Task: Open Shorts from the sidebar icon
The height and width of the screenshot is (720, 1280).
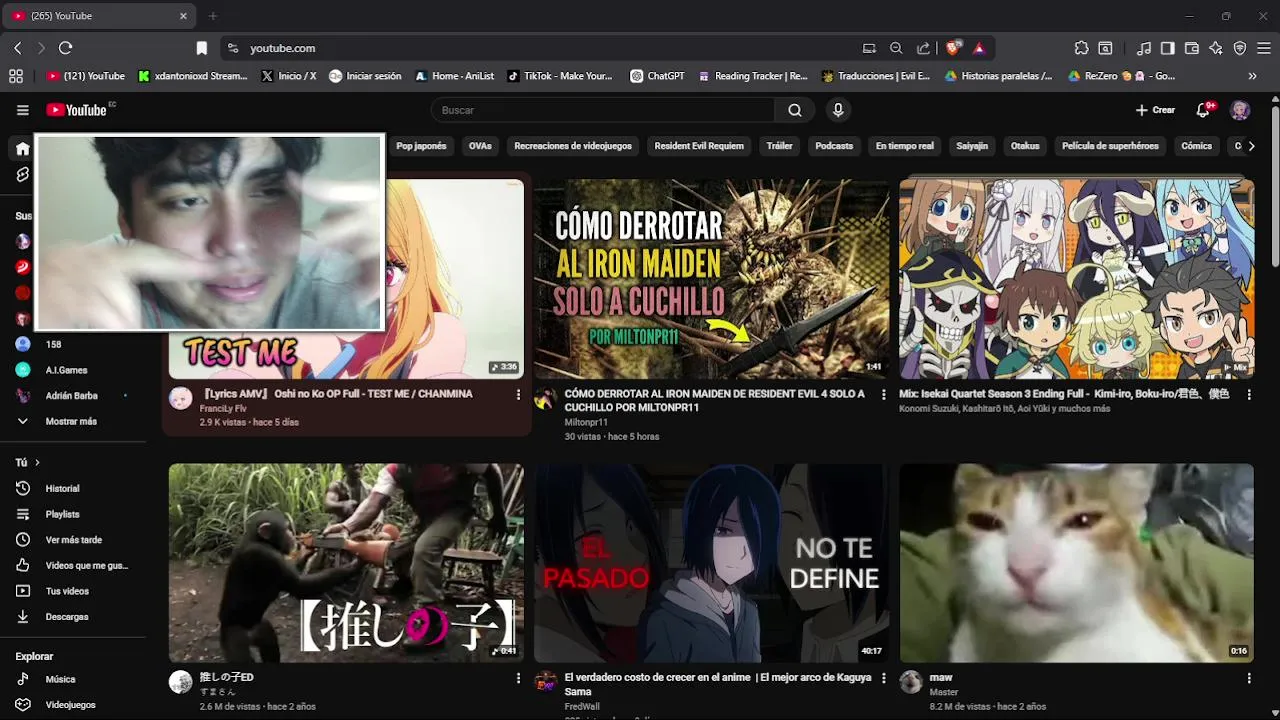Action: (22, 175)
